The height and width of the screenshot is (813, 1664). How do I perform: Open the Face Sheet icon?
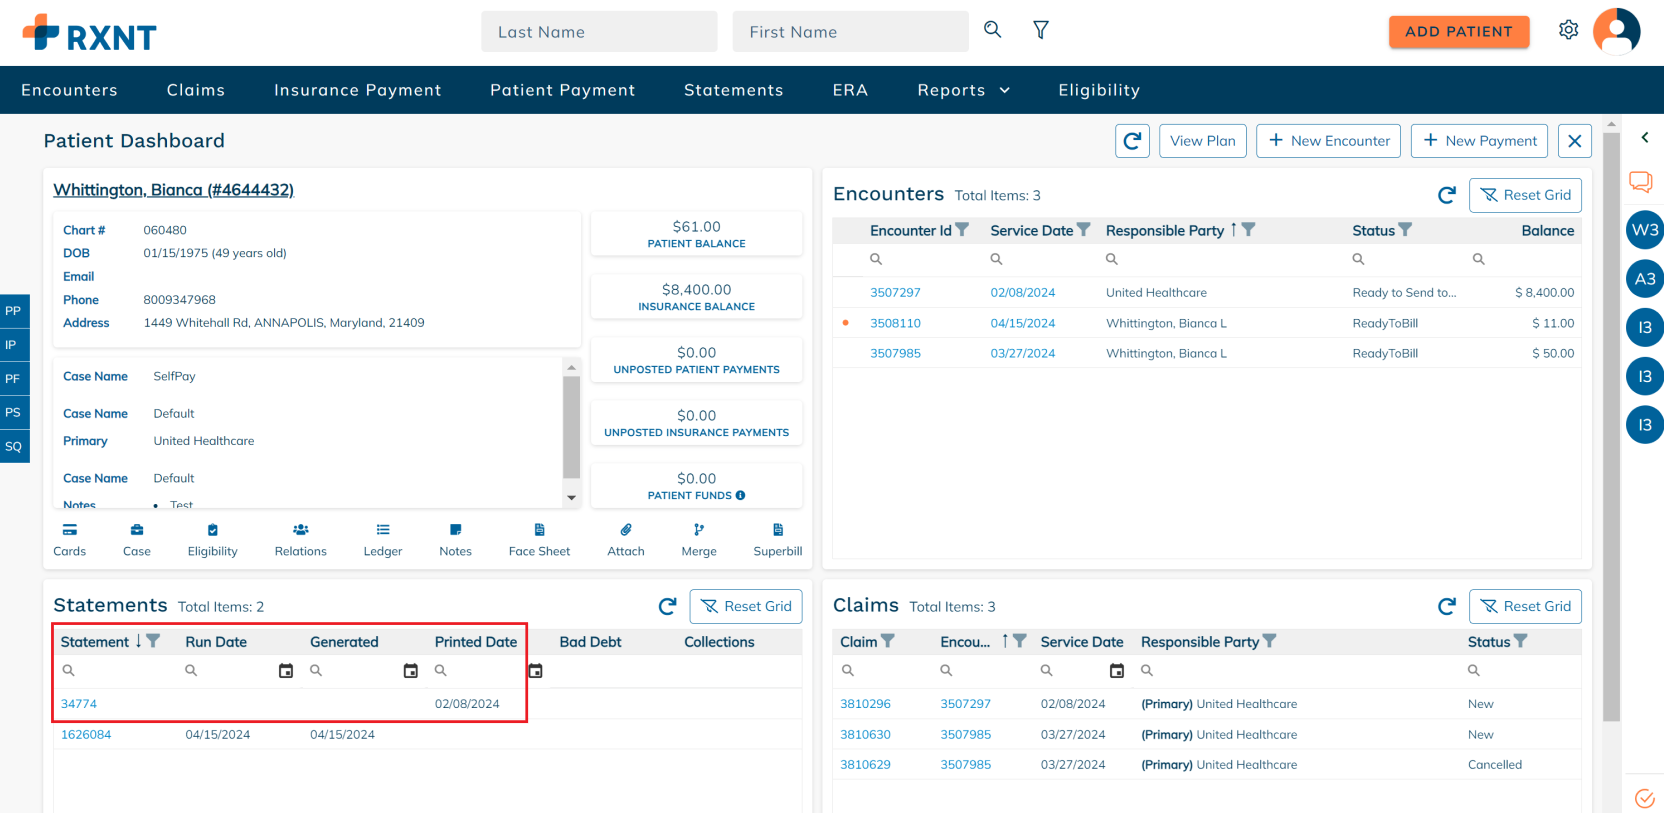coord(539,530)
